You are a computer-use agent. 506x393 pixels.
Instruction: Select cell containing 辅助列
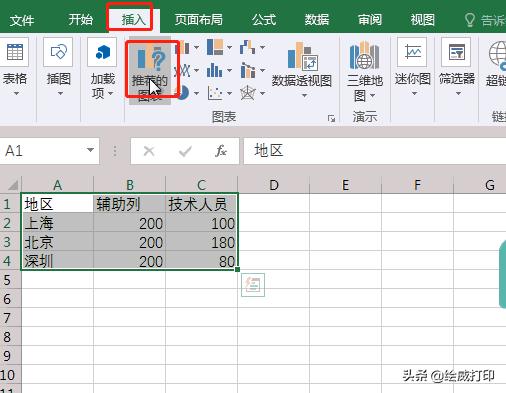point(129,204)
